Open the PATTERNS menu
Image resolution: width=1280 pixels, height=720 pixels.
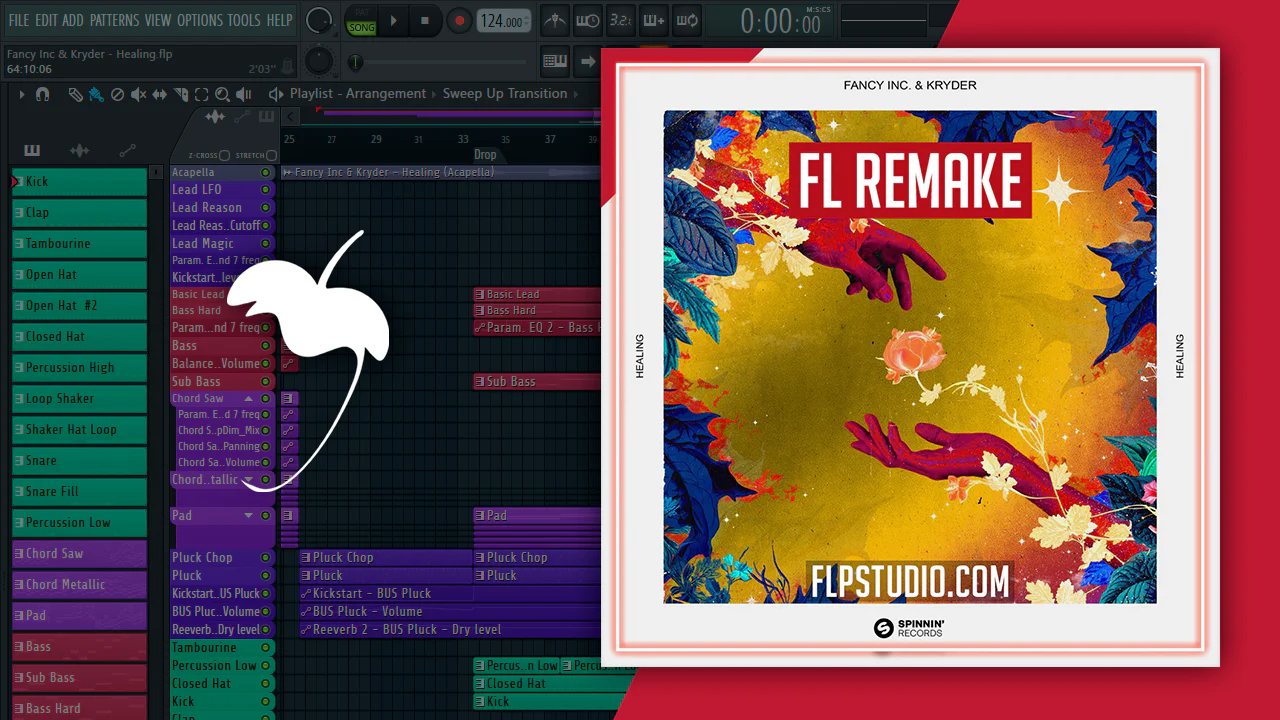[x=114, y=20]
